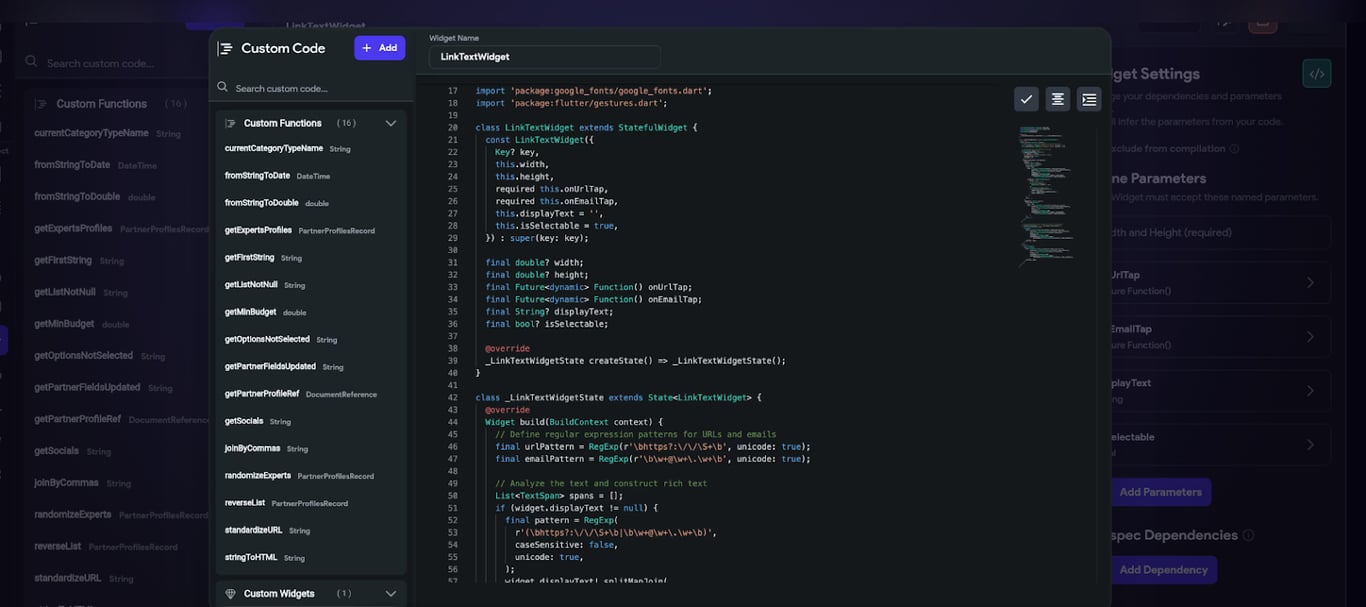Image resolution: width=1366 pixels, height=607 pixels.
Task: Select fromStringToDate in zoomed function list
Action: [257, 175]
